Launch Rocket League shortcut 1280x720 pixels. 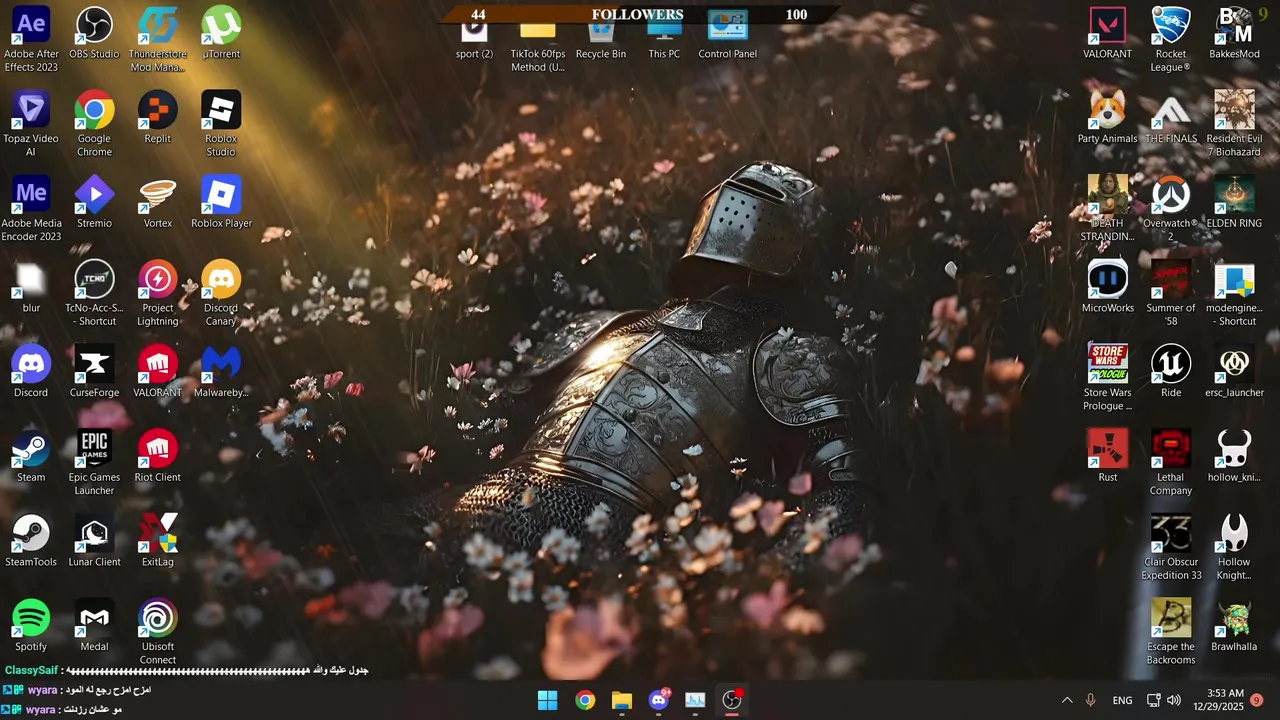pyautogui.click(x=1171, y=40)
